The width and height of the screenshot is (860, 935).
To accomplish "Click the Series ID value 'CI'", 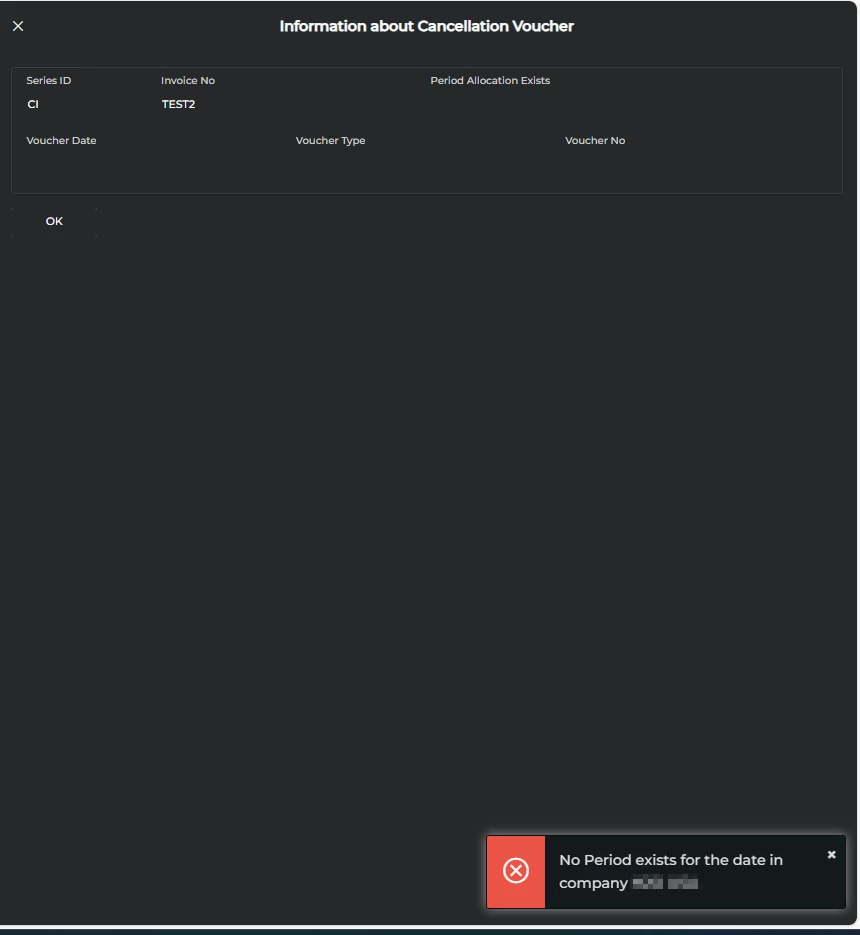I will [32, 103].
